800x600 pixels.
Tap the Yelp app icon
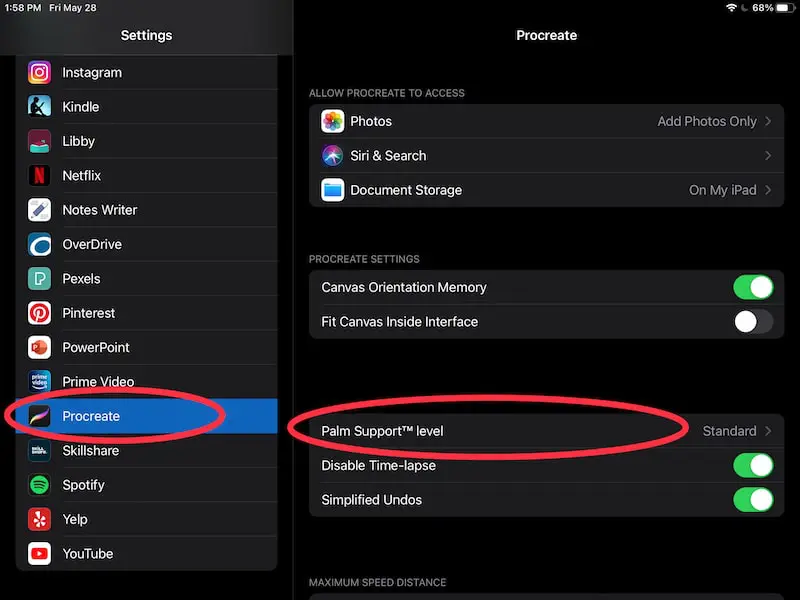pyautogui.click(x=39, y=519)
